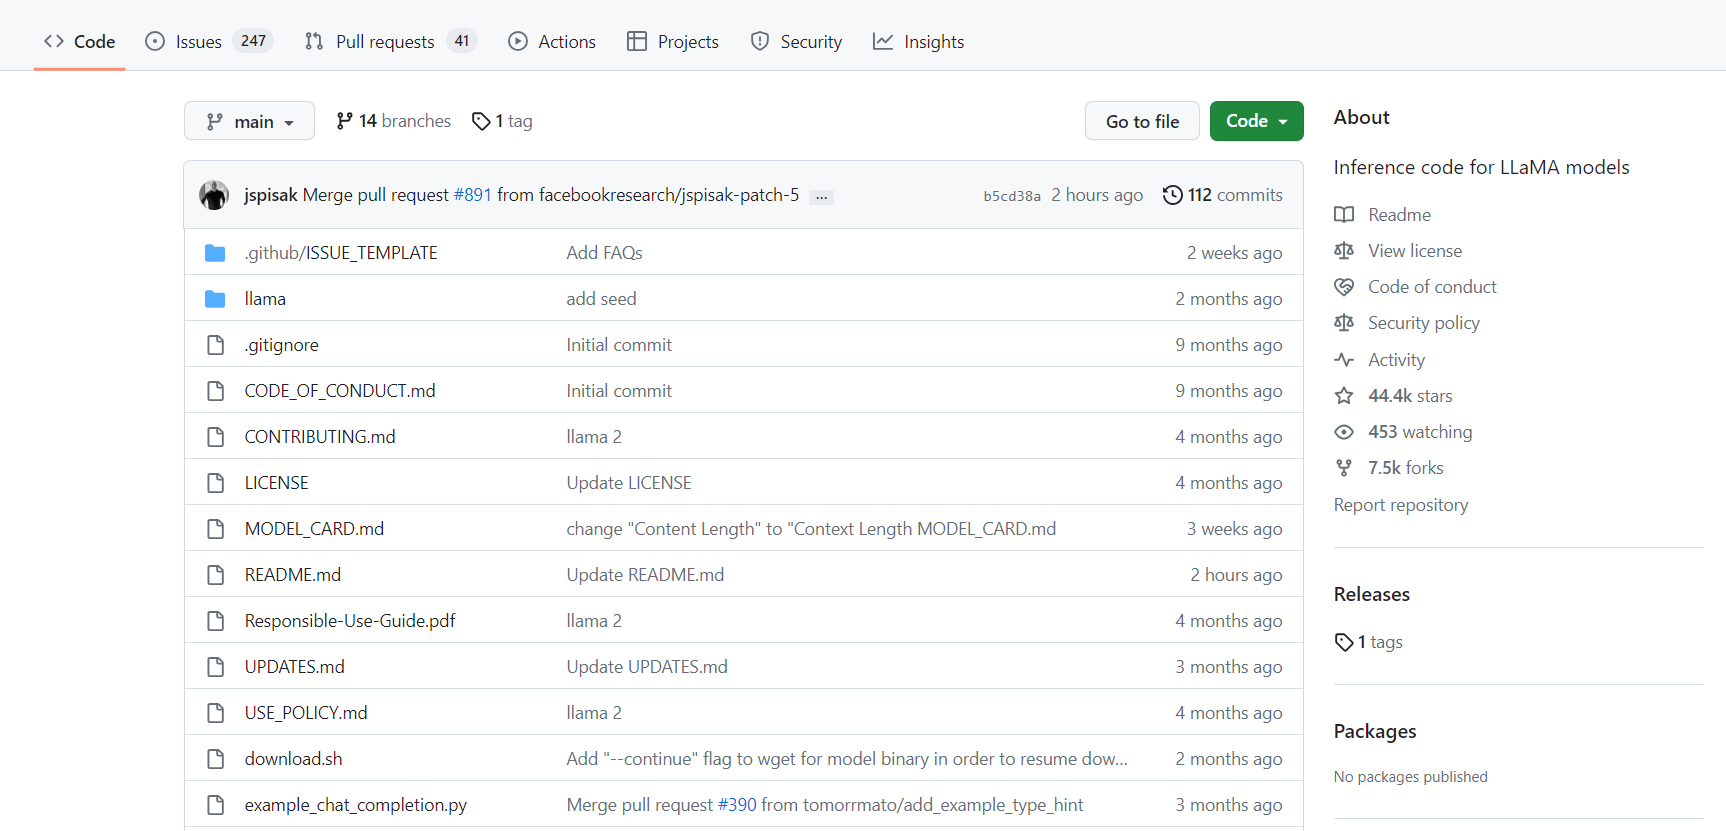The image size is (1726, 831).
Task: Open the llama folder
Action: click(x=265, y=299)
